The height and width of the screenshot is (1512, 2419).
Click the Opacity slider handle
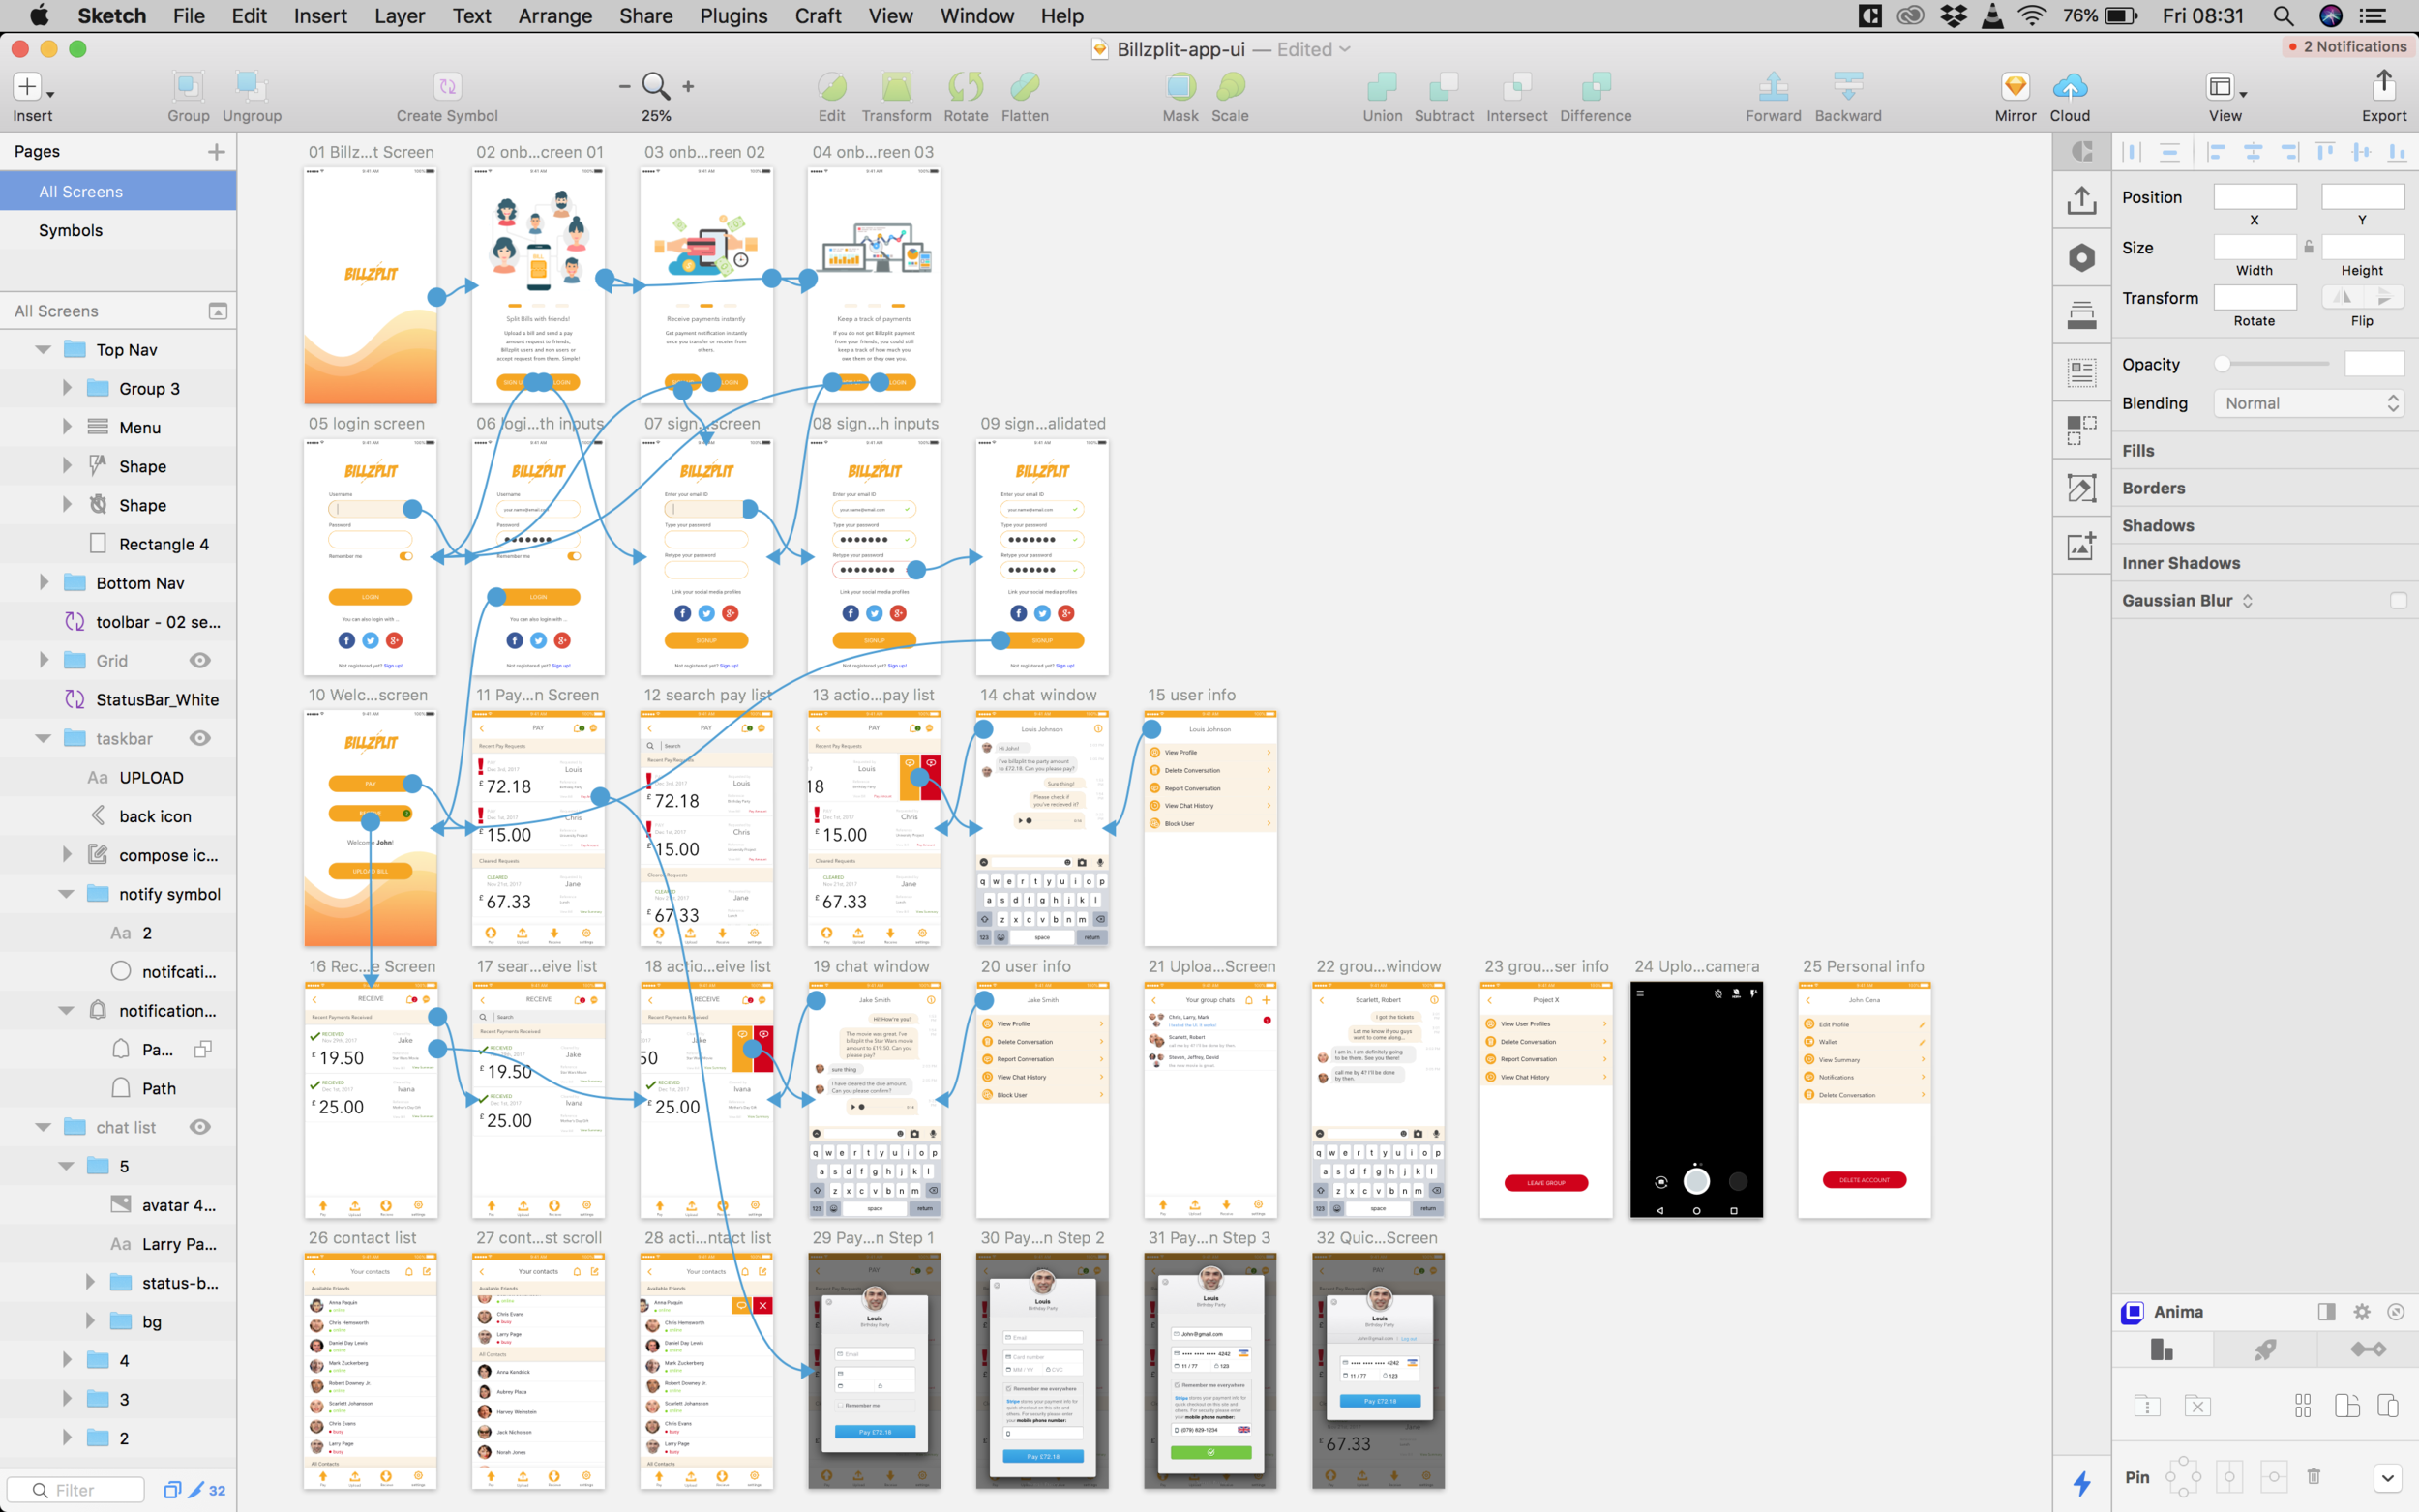(x=2222, y=364)
